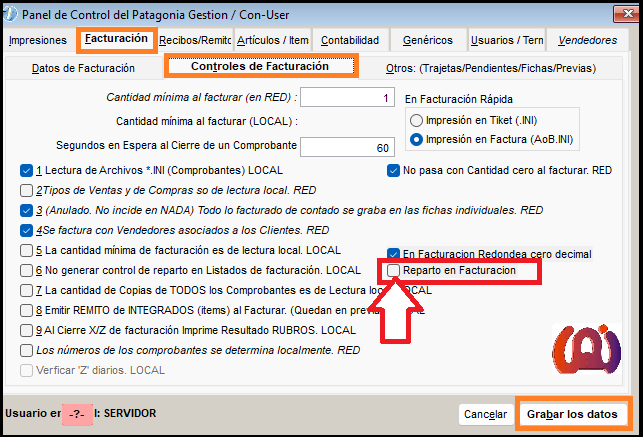
Task: Click the Segundos en Espera al Cierre field
Action: coord(347,147)
